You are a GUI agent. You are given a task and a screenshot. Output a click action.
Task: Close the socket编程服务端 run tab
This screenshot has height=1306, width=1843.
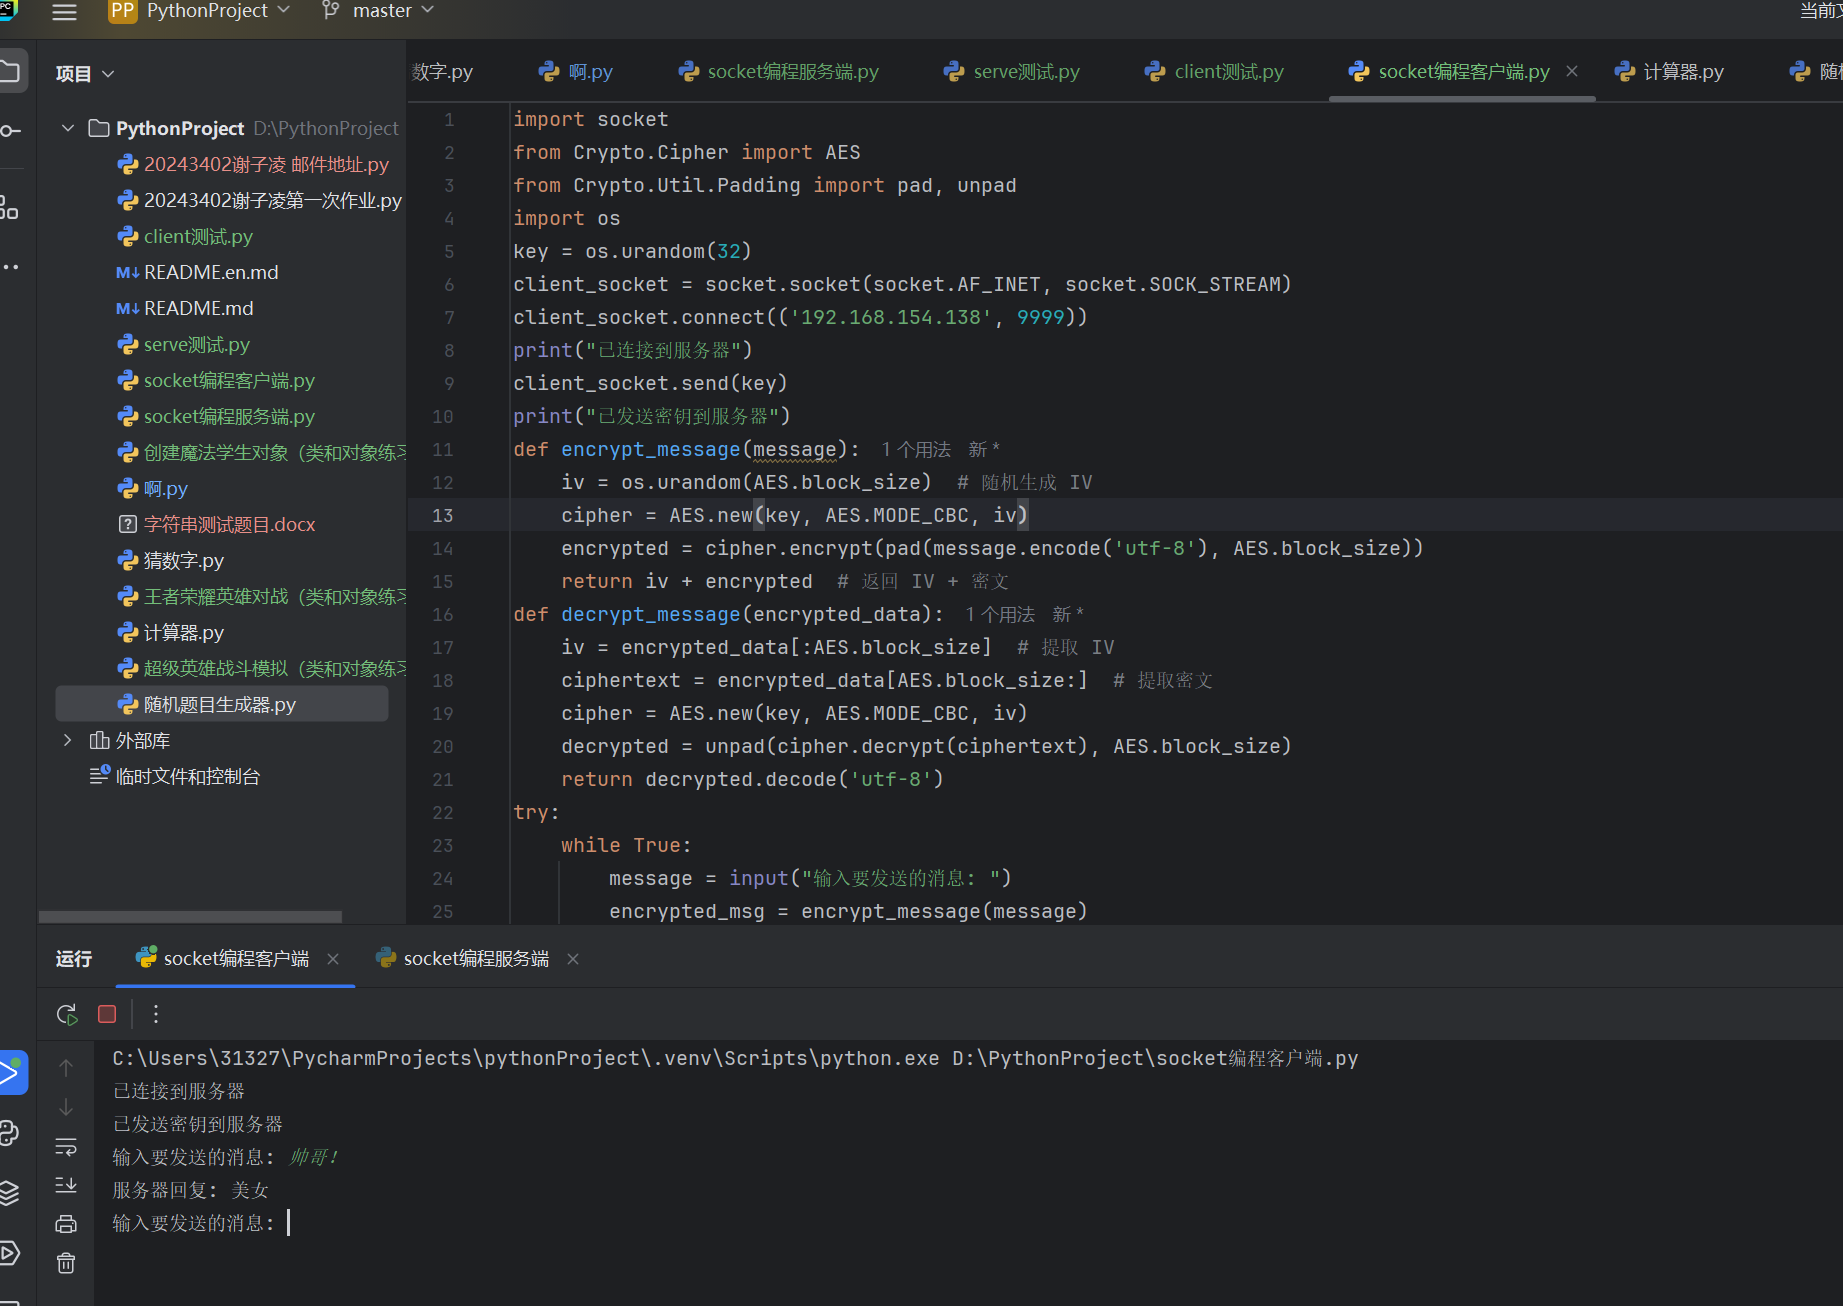(x=573, y=959)
